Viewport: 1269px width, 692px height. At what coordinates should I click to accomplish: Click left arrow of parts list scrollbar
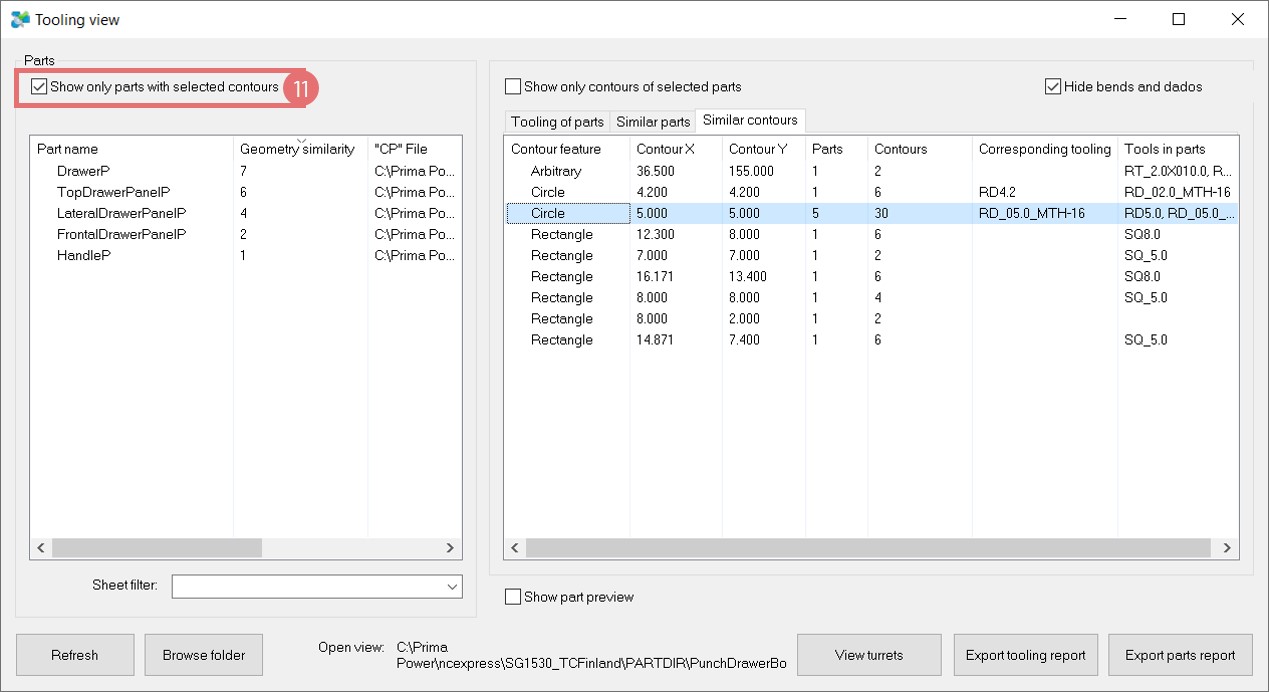tap(42, 548)
